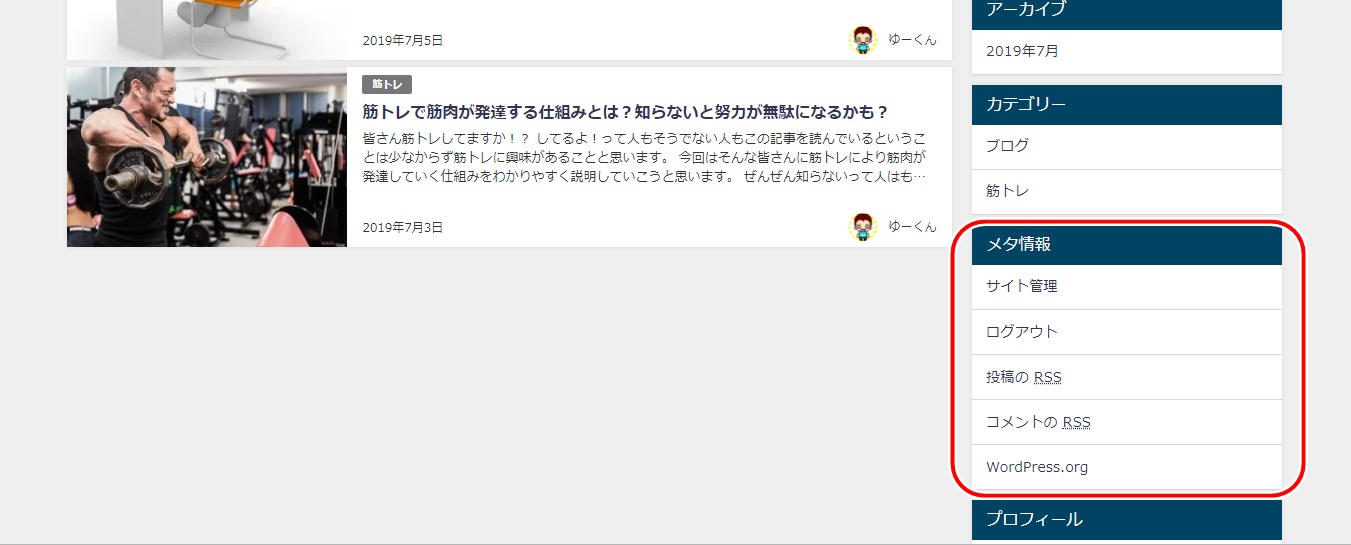Open サイト管理 under メタ情報
1351x545 pixels.
tap(1021, 286)
